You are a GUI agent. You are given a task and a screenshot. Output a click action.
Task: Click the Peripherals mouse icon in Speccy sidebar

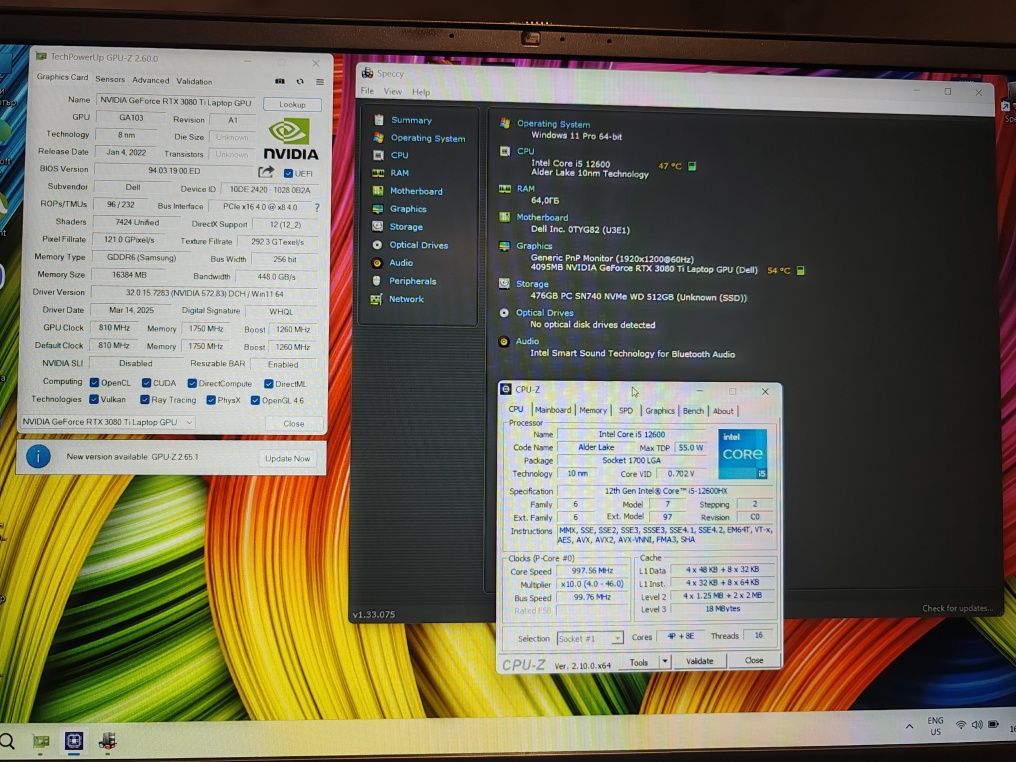(x=376, y=281)
